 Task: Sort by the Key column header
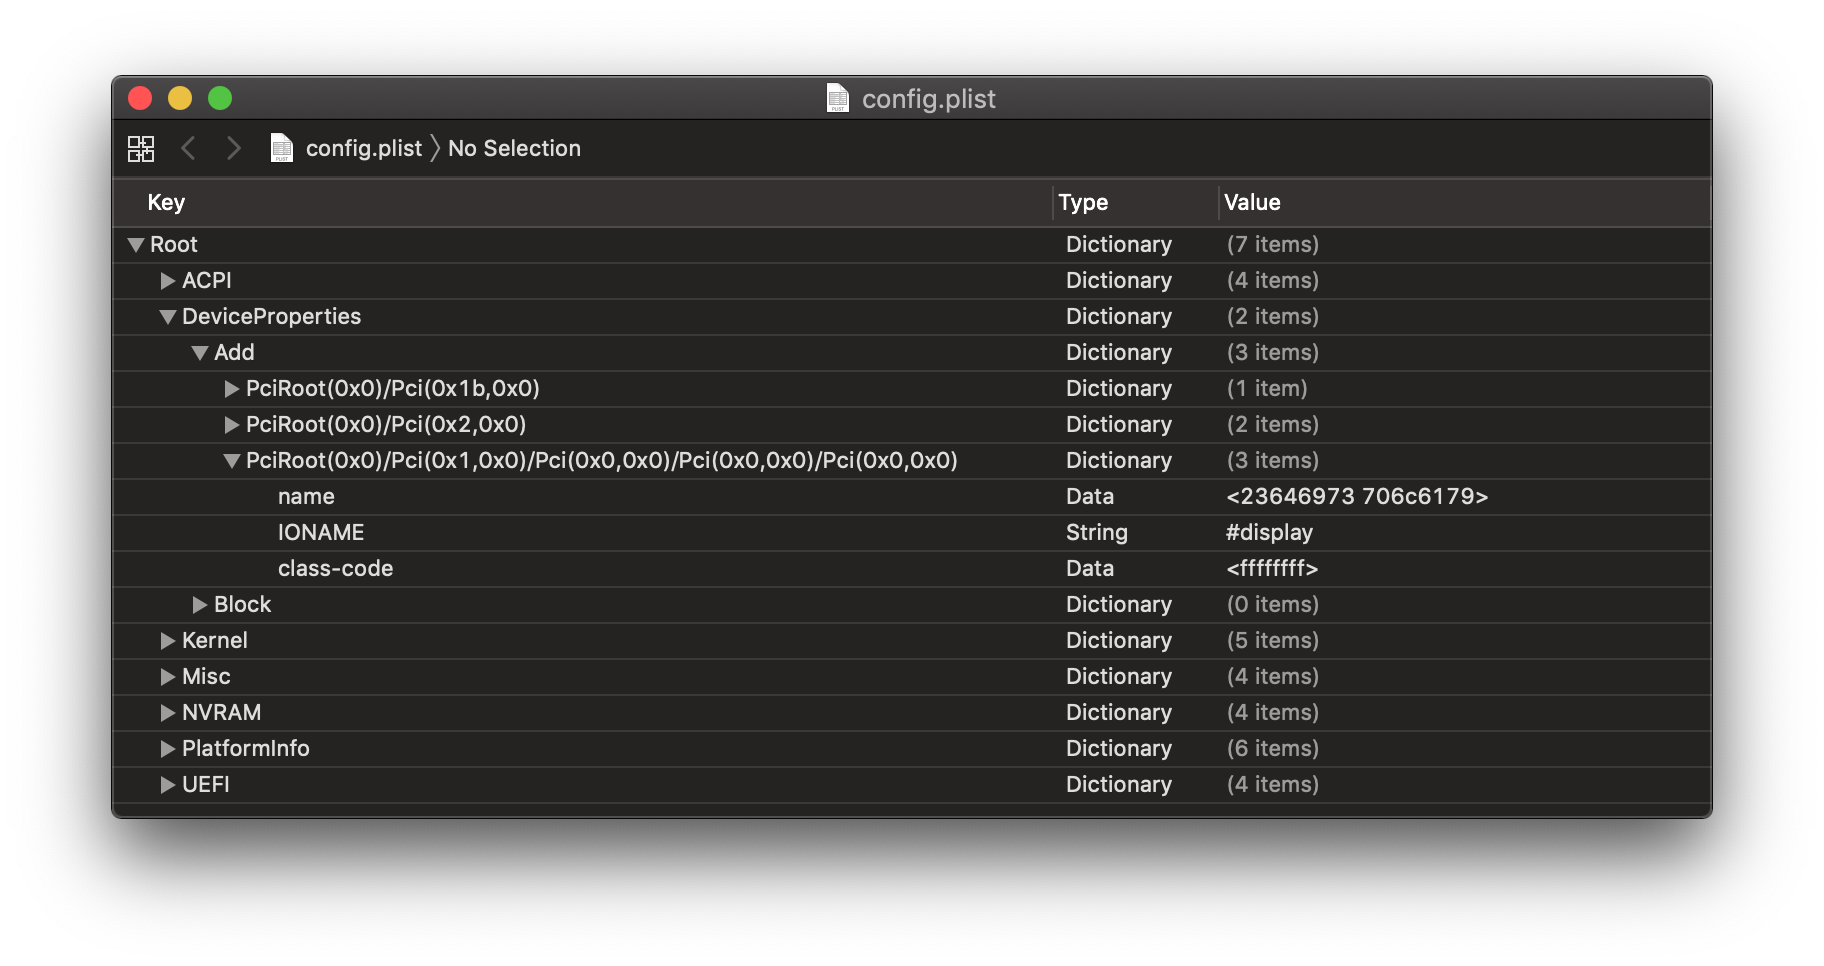[166, 202]
